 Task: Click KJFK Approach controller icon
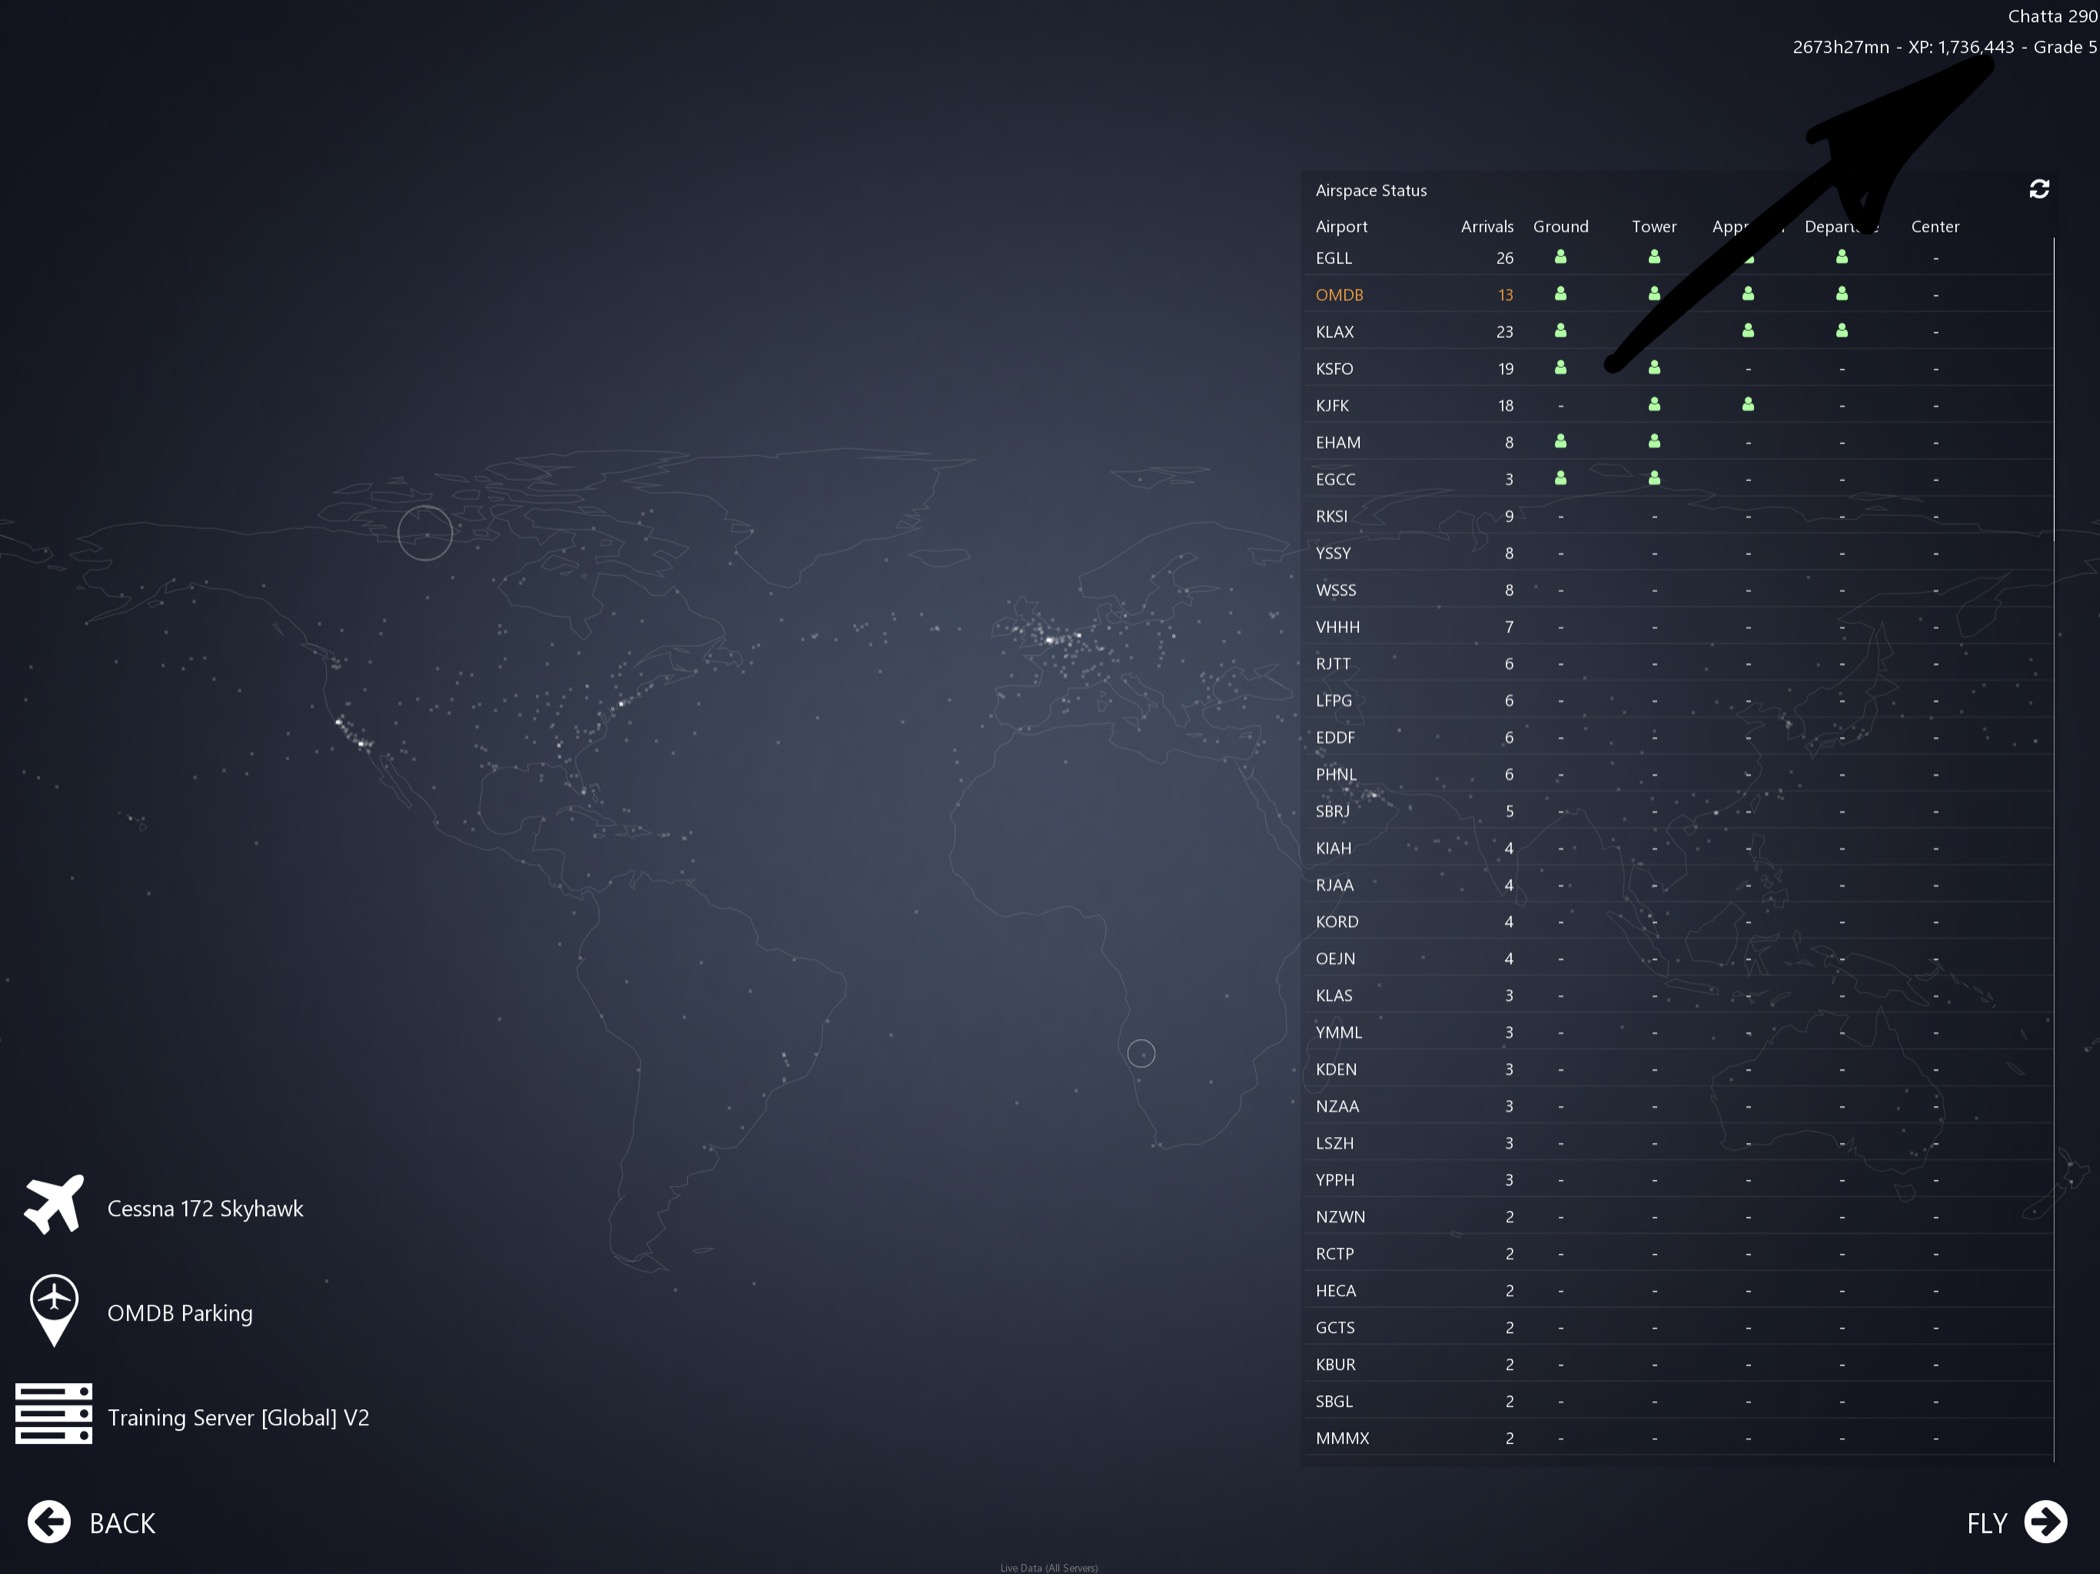tap(1747, 405)
